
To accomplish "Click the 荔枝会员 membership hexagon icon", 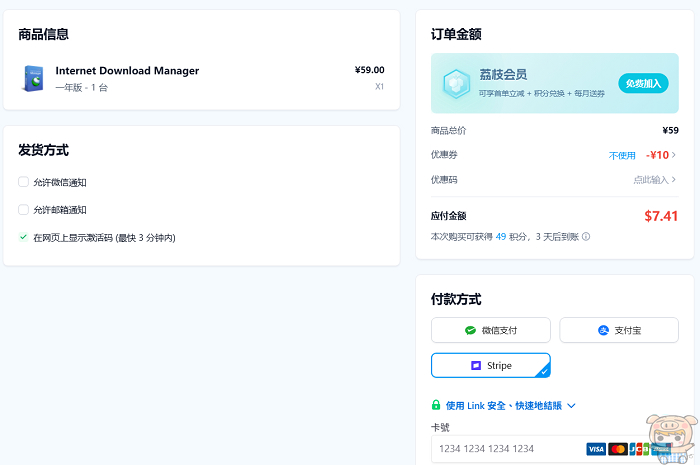I will (457, 82).
